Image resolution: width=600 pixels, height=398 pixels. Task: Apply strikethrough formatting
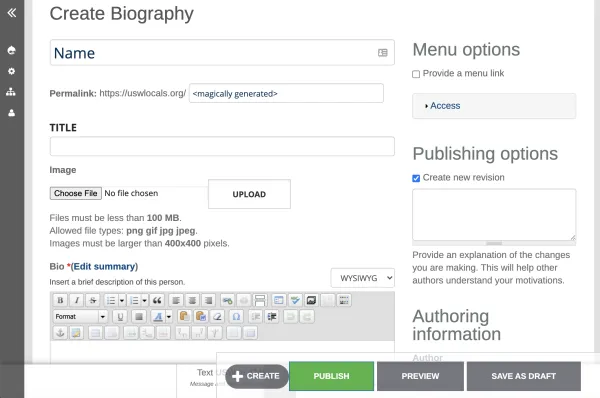click(93, 300)
